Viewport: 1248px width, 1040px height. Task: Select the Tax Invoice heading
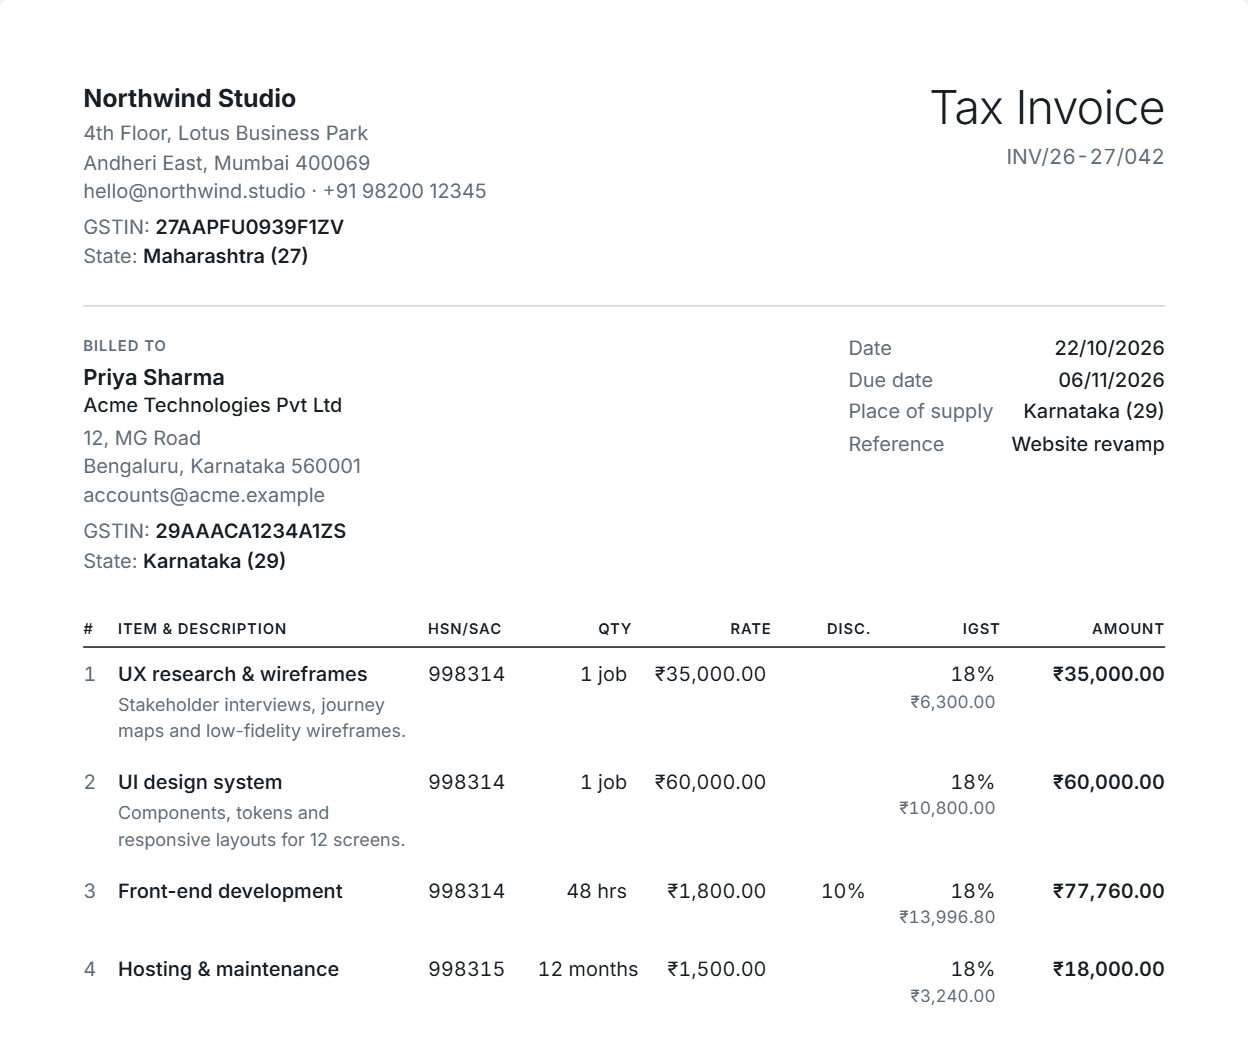pyautogui.click(x=1047, y=108)
